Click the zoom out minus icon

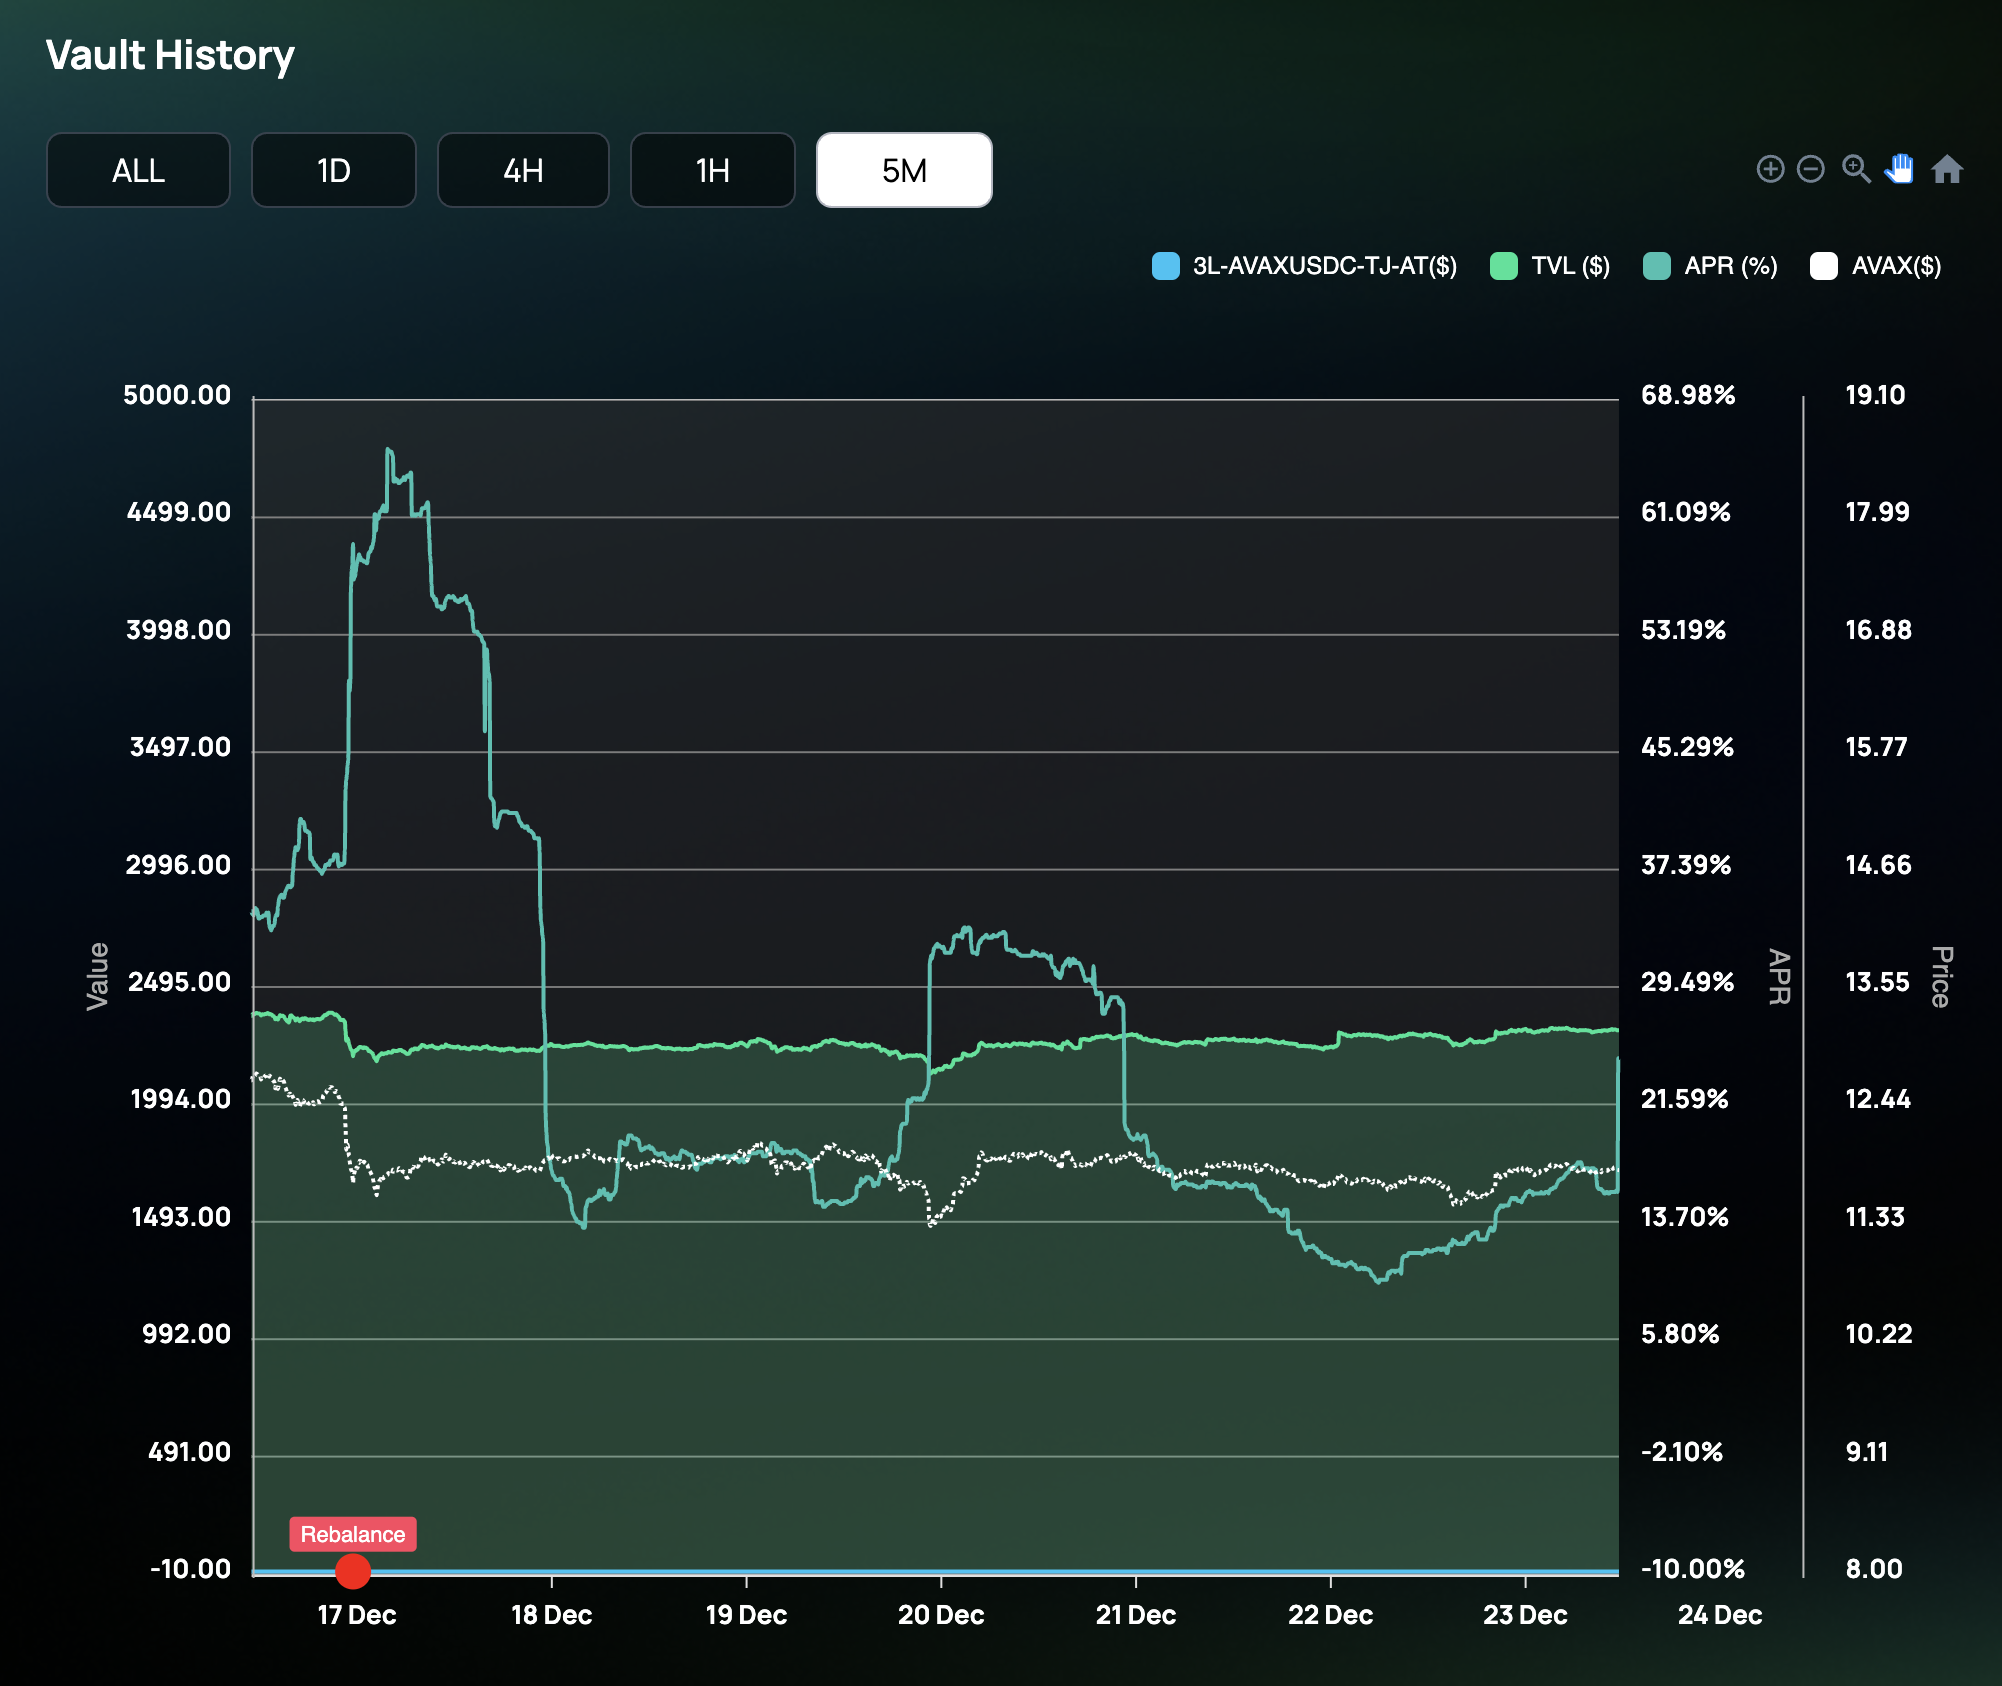click(1811, 169)
